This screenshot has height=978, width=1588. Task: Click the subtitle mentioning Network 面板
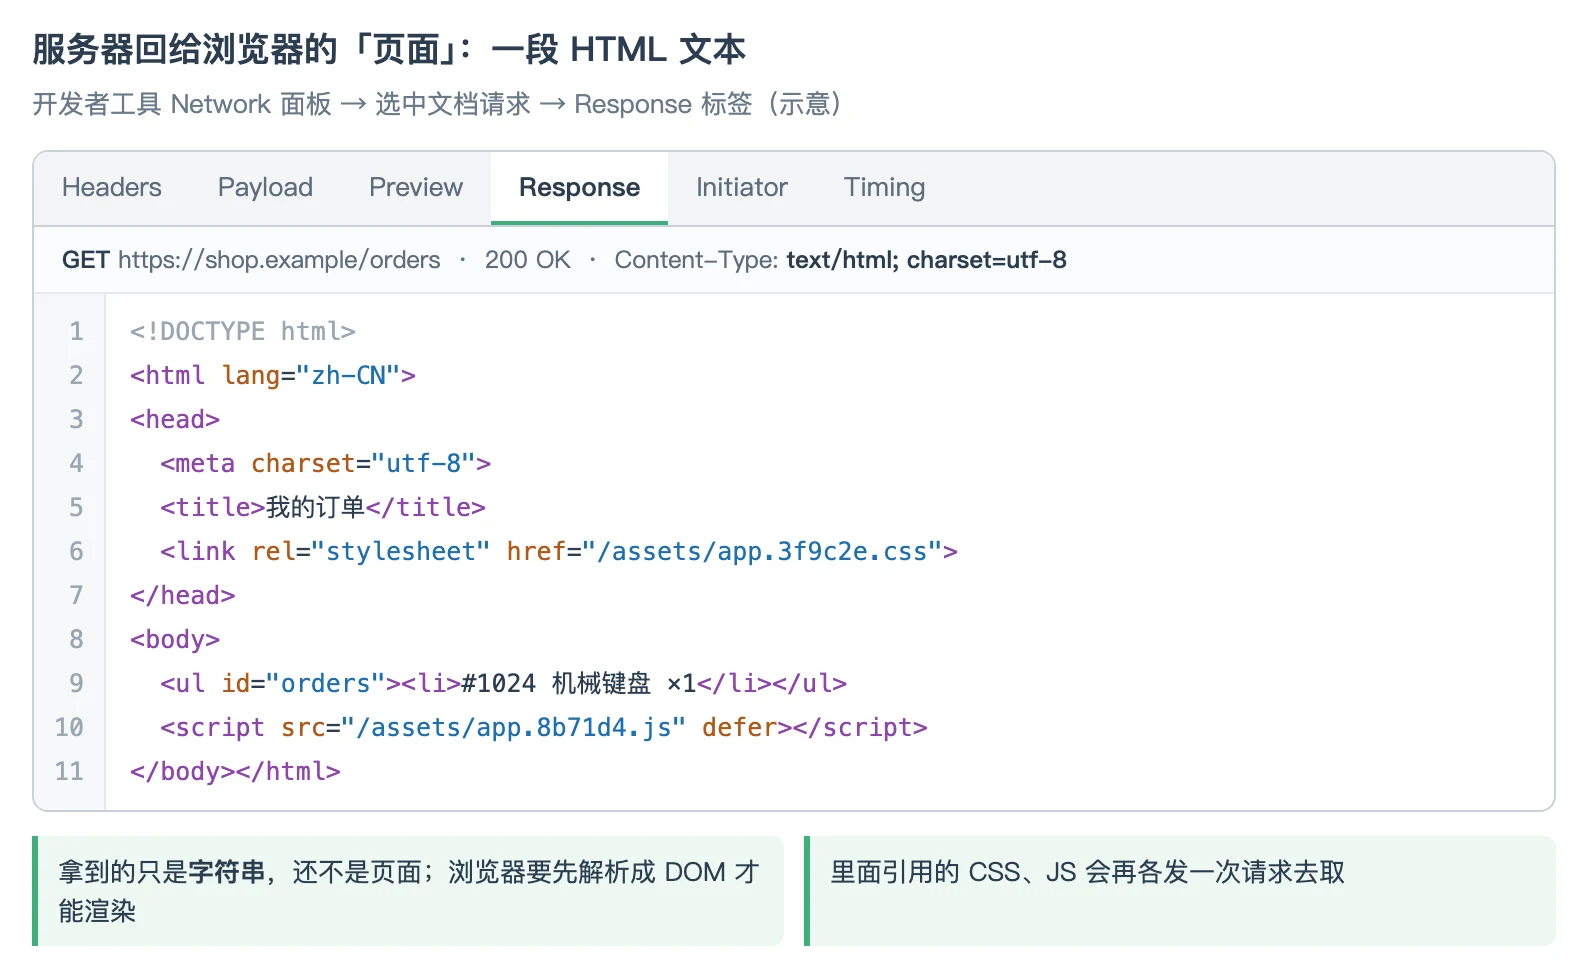pos(437,104)
